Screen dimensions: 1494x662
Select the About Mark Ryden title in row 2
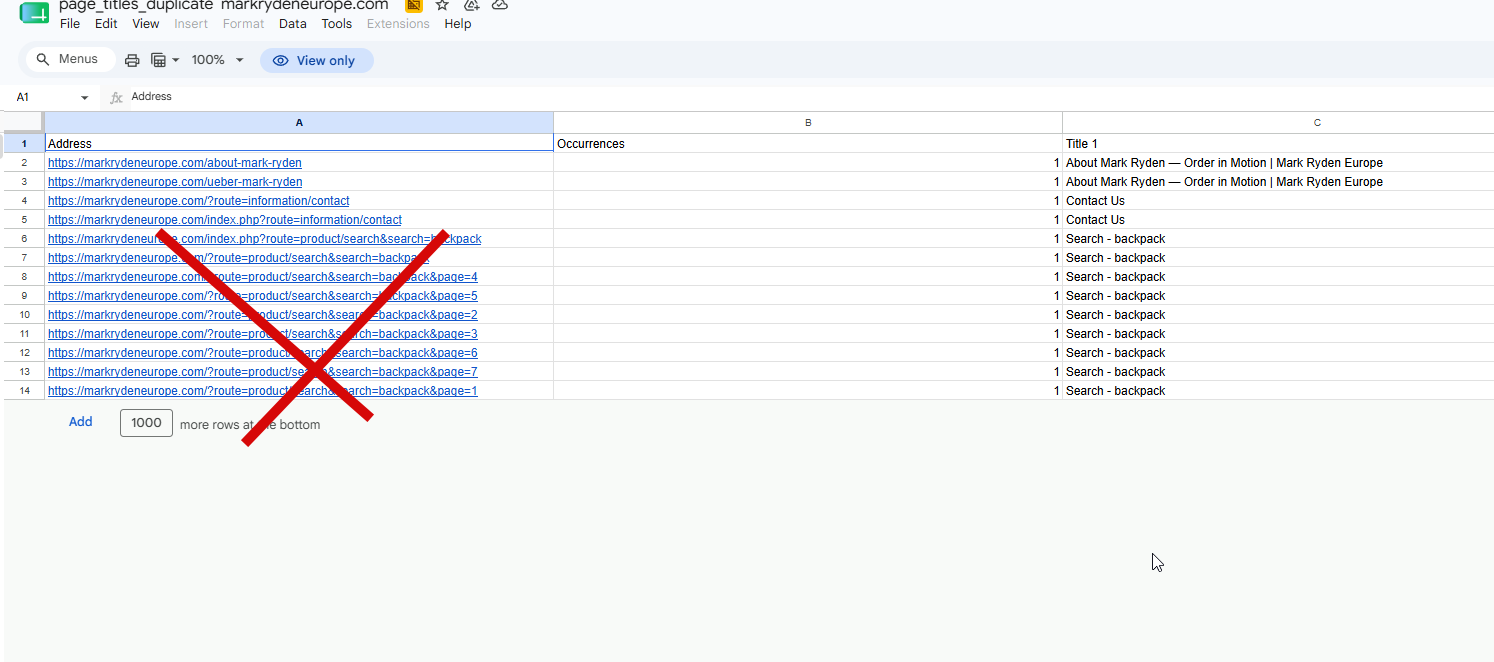point(1278,163)
